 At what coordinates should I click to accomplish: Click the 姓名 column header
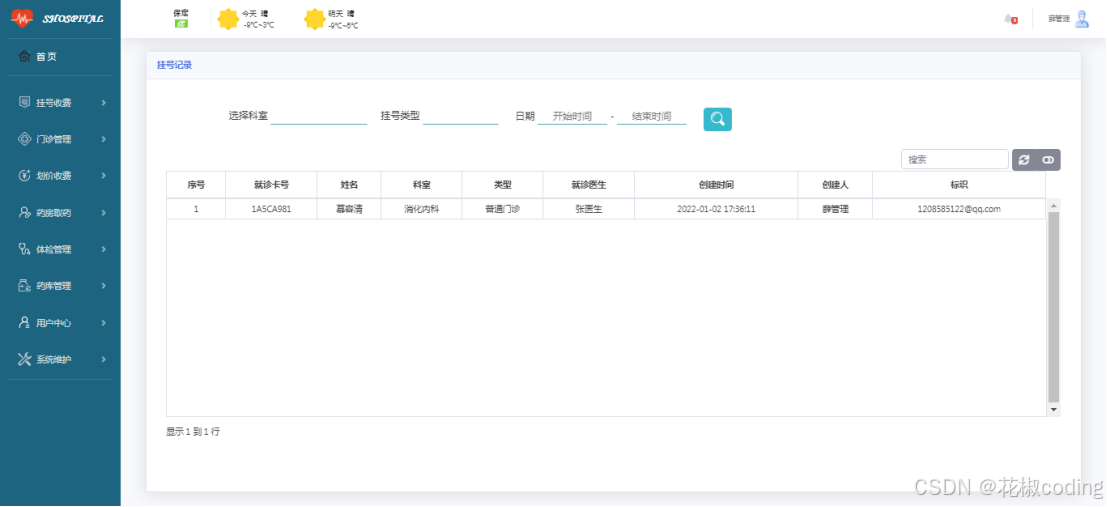(349, 185)
